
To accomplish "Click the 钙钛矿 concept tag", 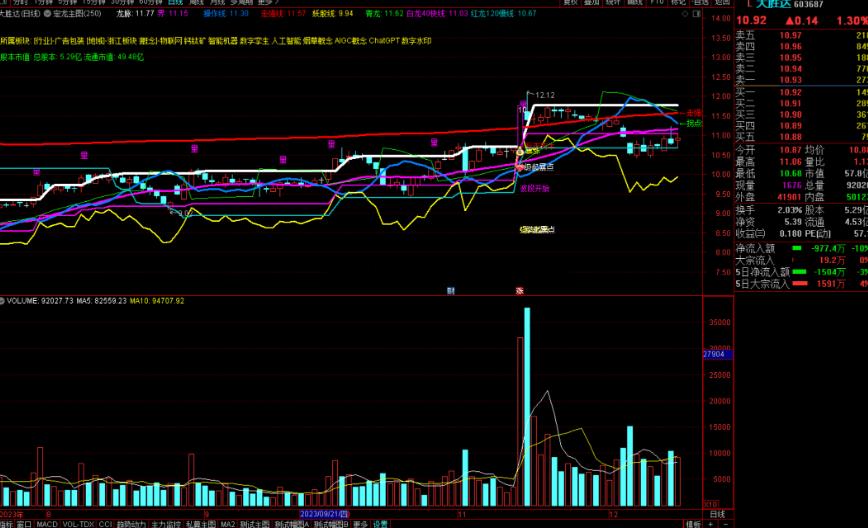I will 195,41.
